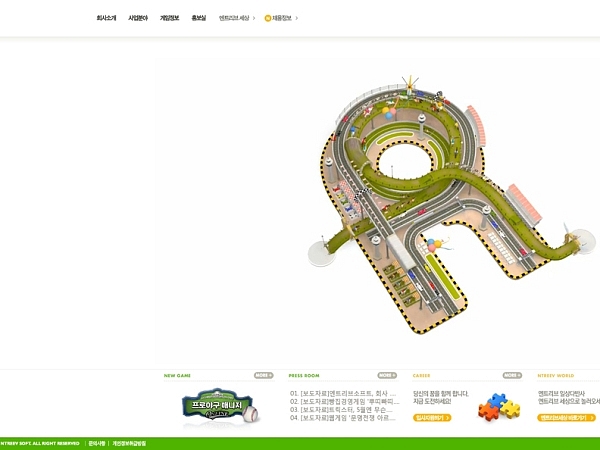600x450 pixels.
Task: Open first press release about 엔트리브소프트
Action: (343, 393)
